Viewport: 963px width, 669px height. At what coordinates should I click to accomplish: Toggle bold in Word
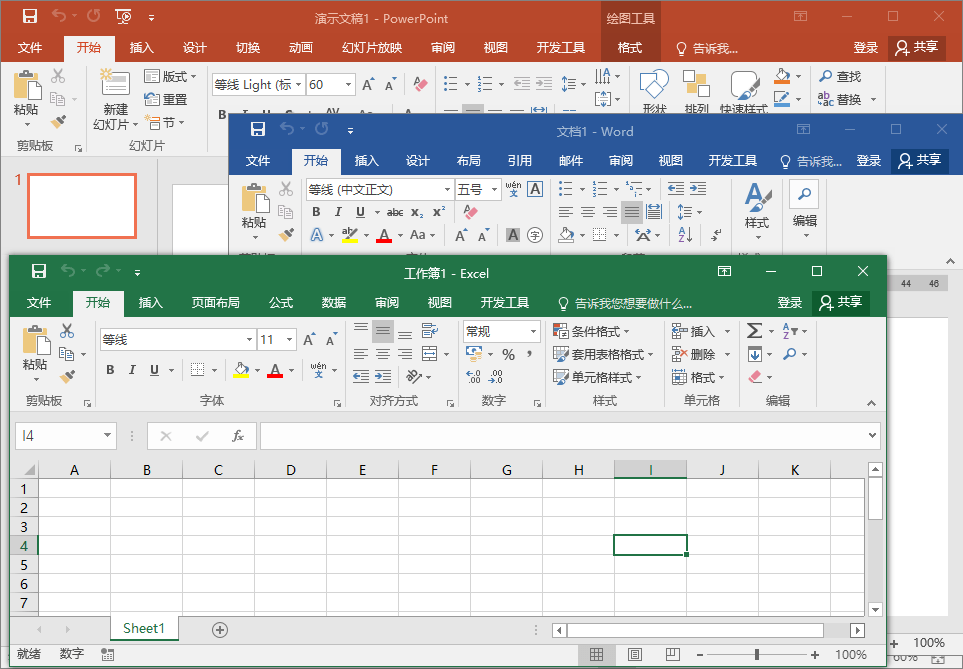[x=316, y=212]
